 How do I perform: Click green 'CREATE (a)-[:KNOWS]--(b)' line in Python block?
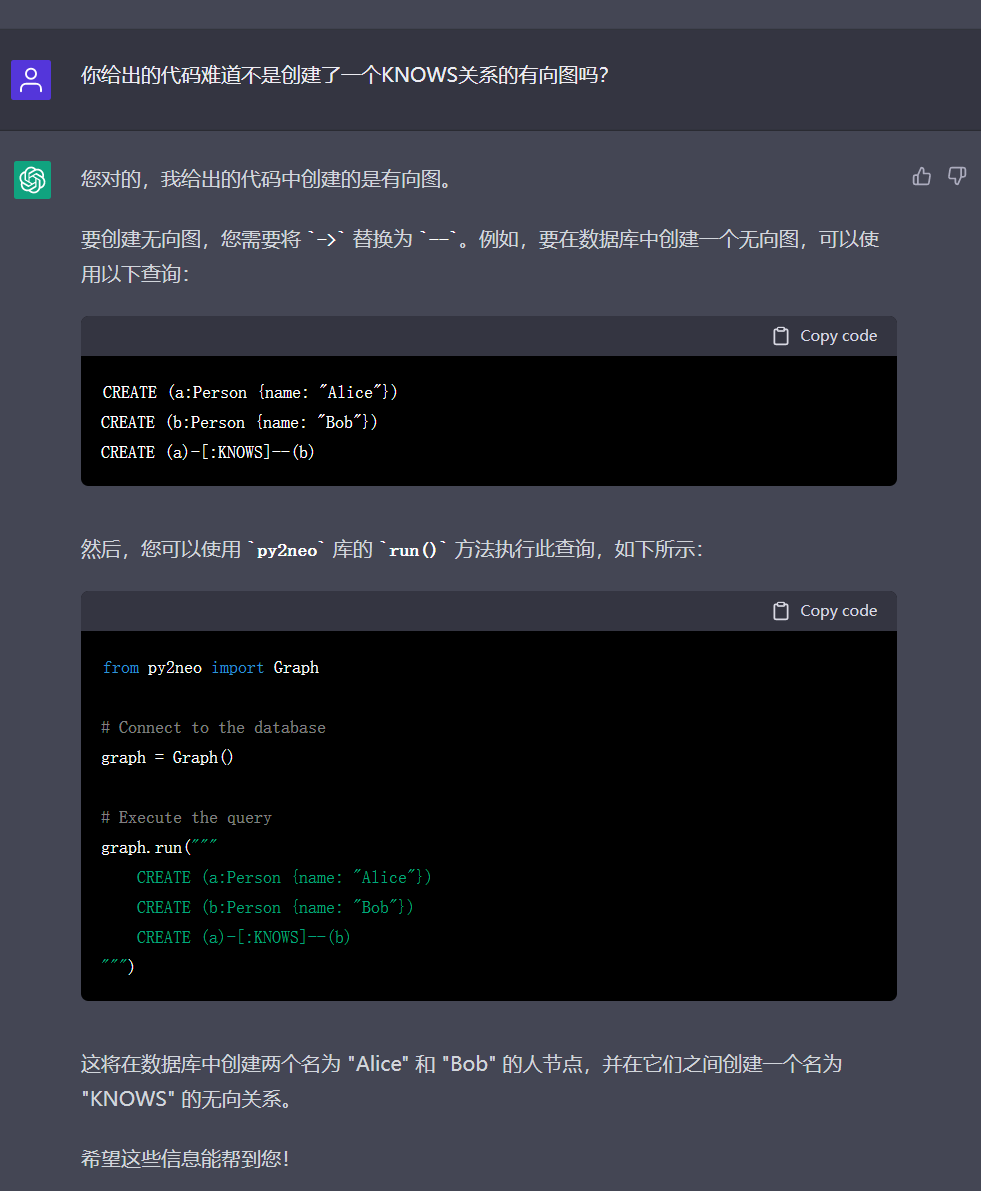click(243, 937)
